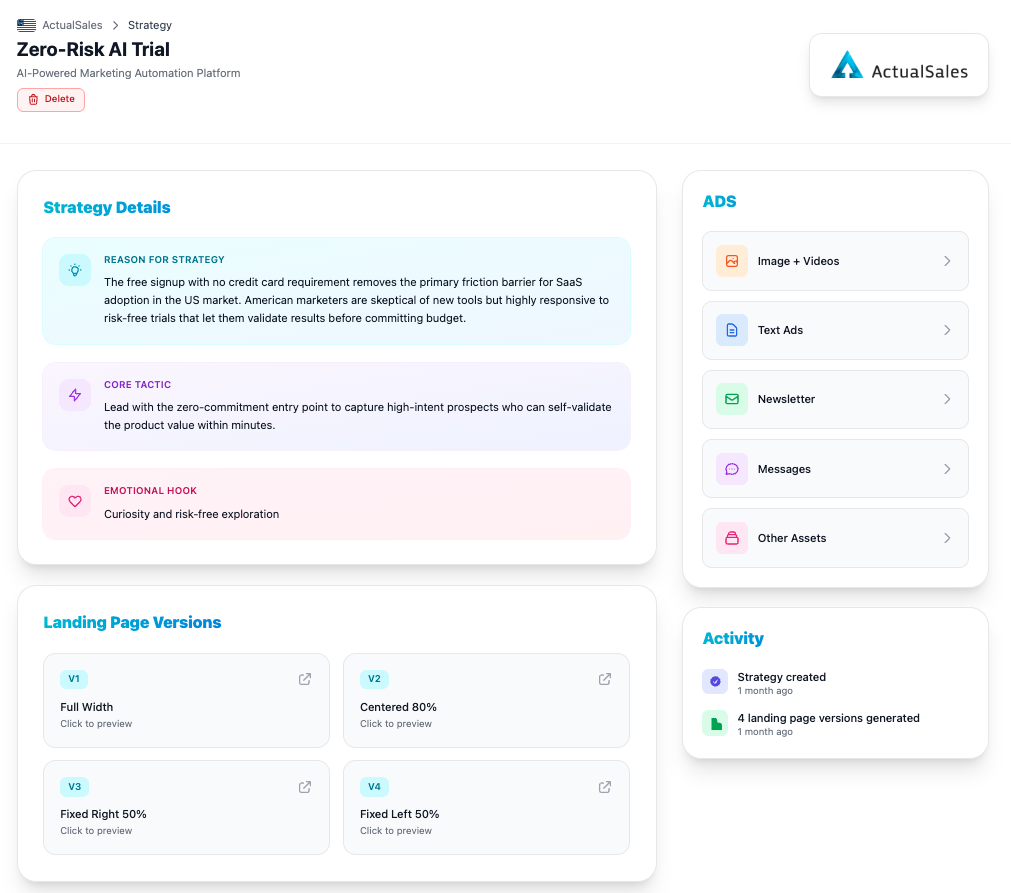Expand the Other Assets chevron
Viewport: 1011px width, 893px height.
pyautogui.click(x=947, y=538)
